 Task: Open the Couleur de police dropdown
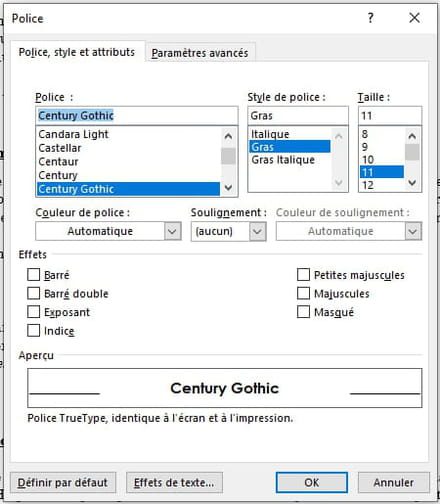click(108, 231)
